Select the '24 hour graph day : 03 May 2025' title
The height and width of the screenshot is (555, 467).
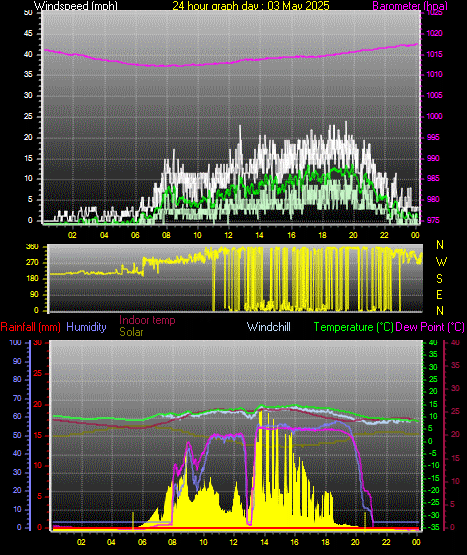pos(251,6)
